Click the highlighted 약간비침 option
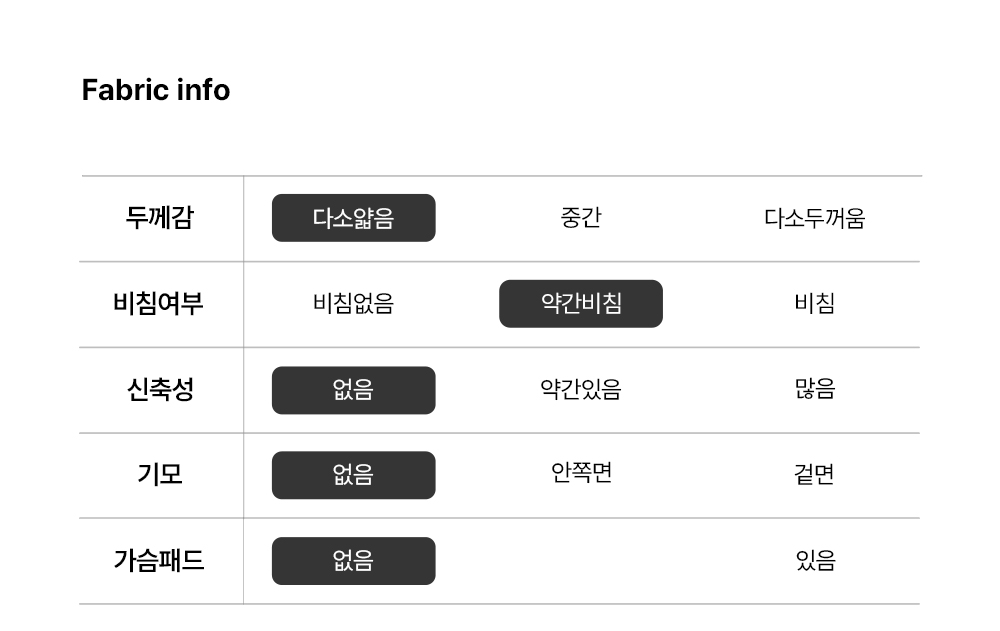Screen dimensions: 1000x631 point(581,304)
